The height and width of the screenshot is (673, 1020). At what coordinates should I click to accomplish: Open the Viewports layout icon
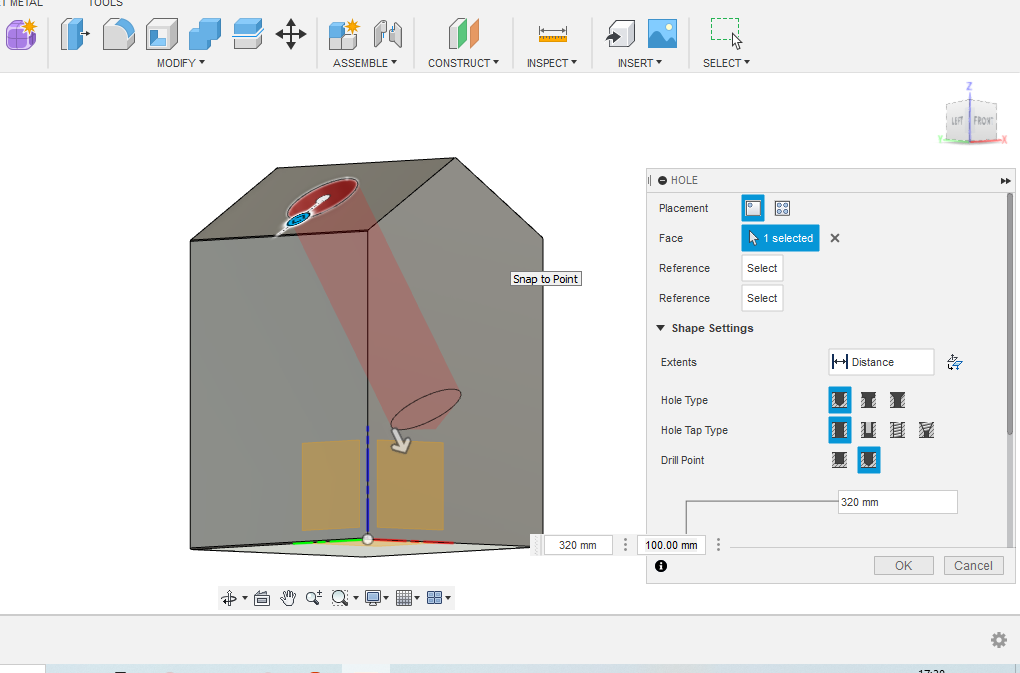[x=435, y=598]
